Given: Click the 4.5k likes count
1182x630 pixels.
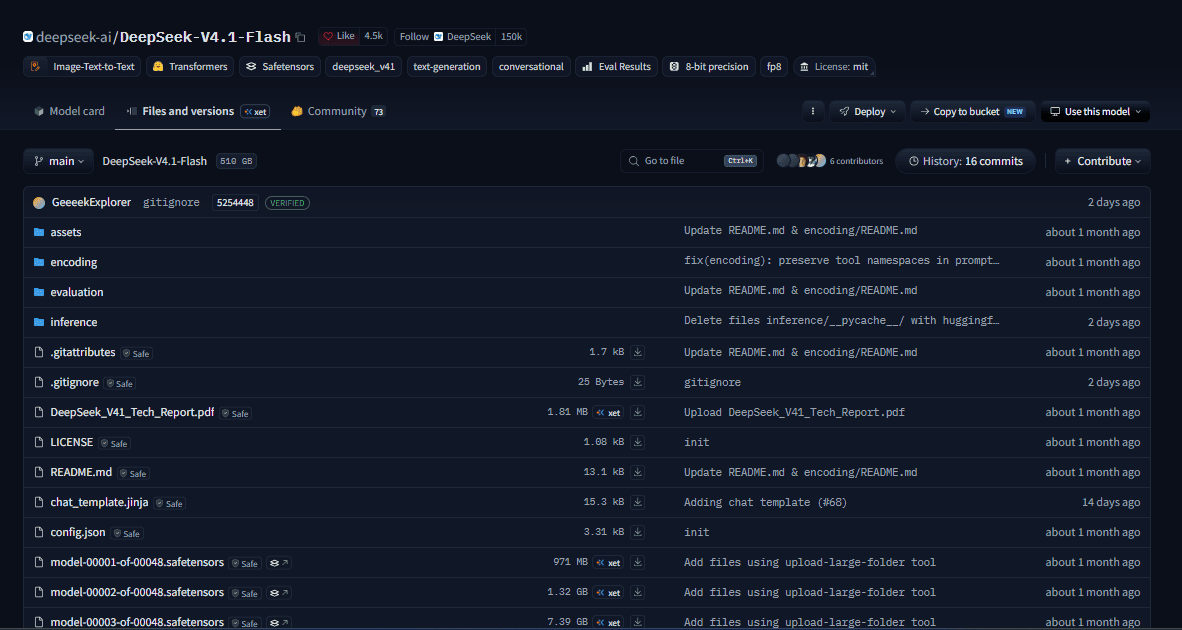Looking at the screenshot, I should tap(373, 36).
